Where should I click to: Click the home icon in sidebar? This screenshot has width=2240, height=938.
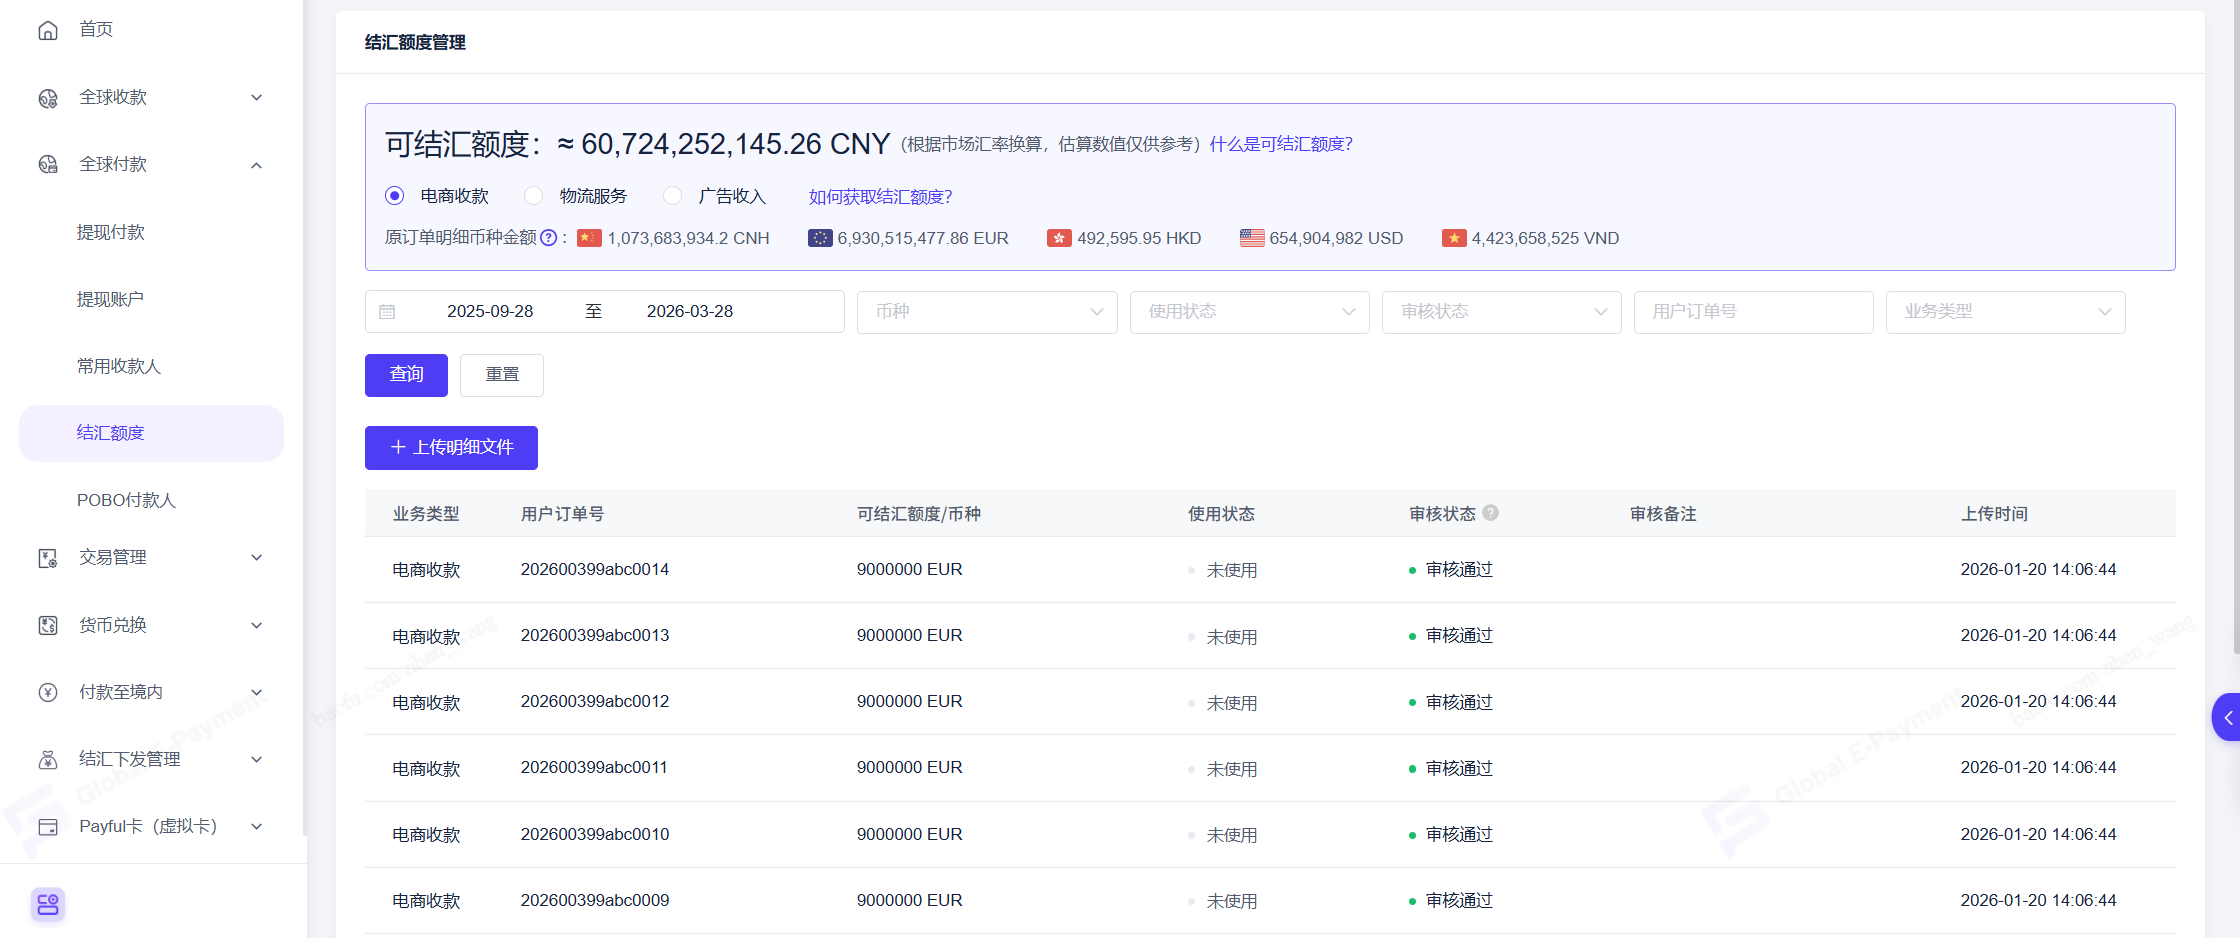click(47, 30)
